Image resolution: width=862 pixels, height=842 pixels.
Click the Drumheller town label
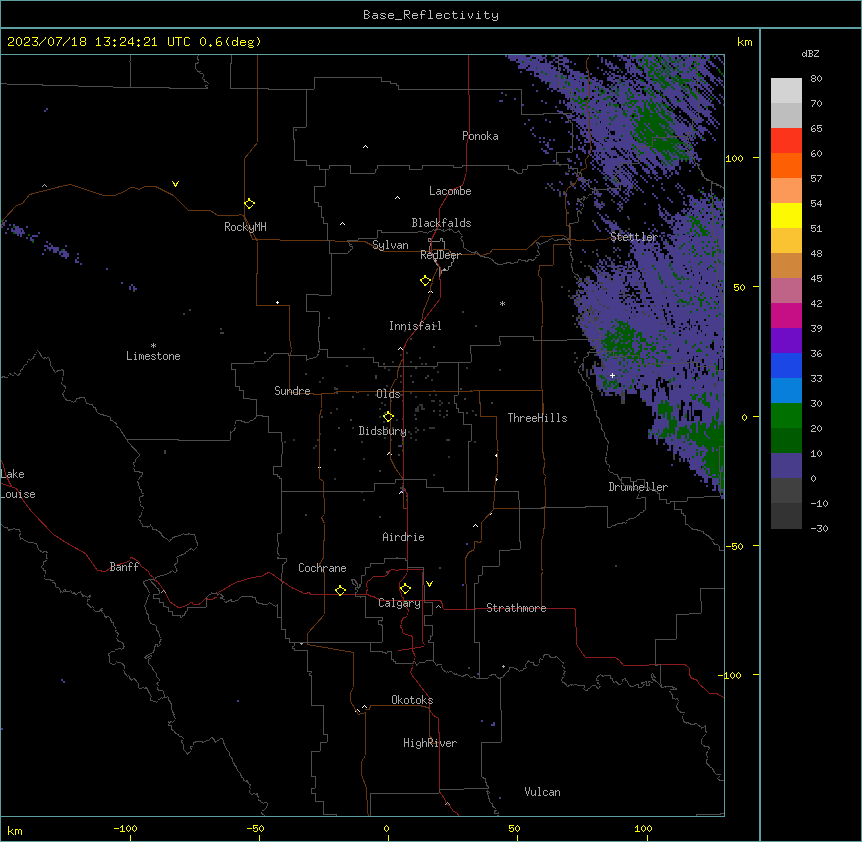pos(638,487)
